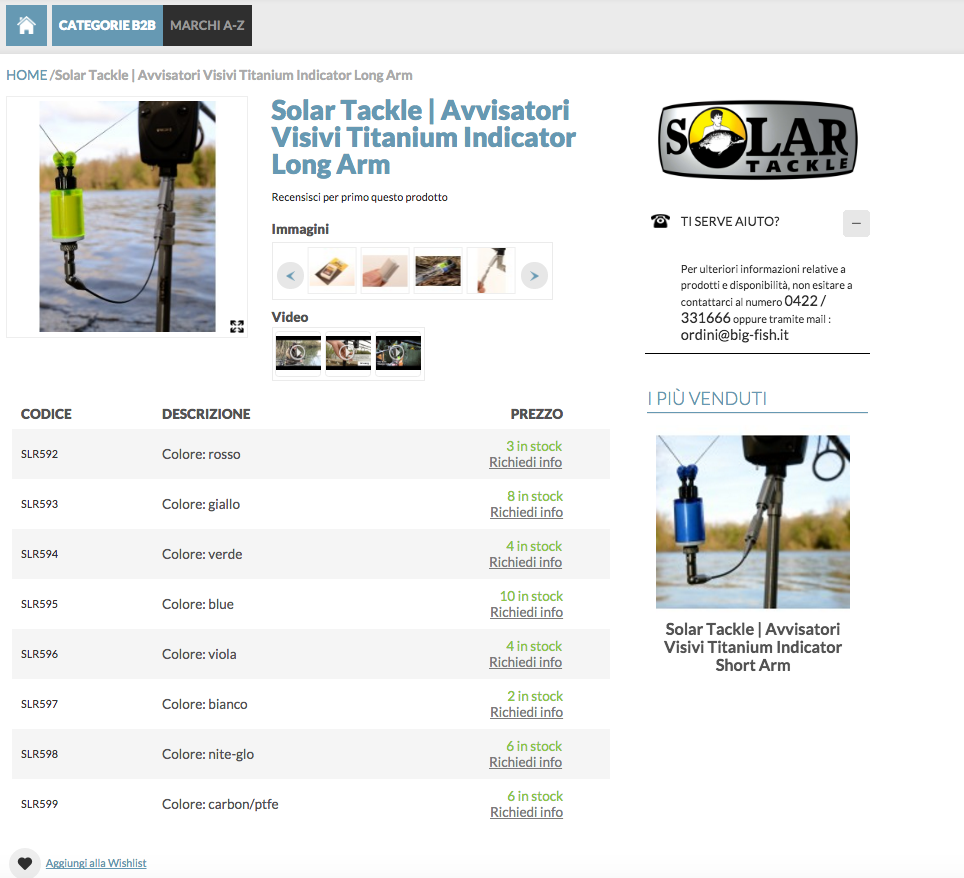The width and height of the screenshot is (964, 878).
Task: Select the third image thumbnail on ground
Action: 438,271
